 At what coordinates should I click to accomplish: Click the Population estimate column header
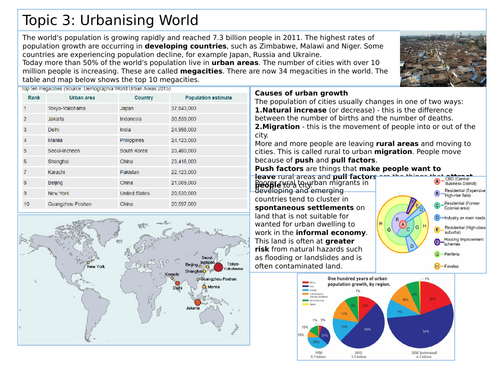click(x=209, y=98)
